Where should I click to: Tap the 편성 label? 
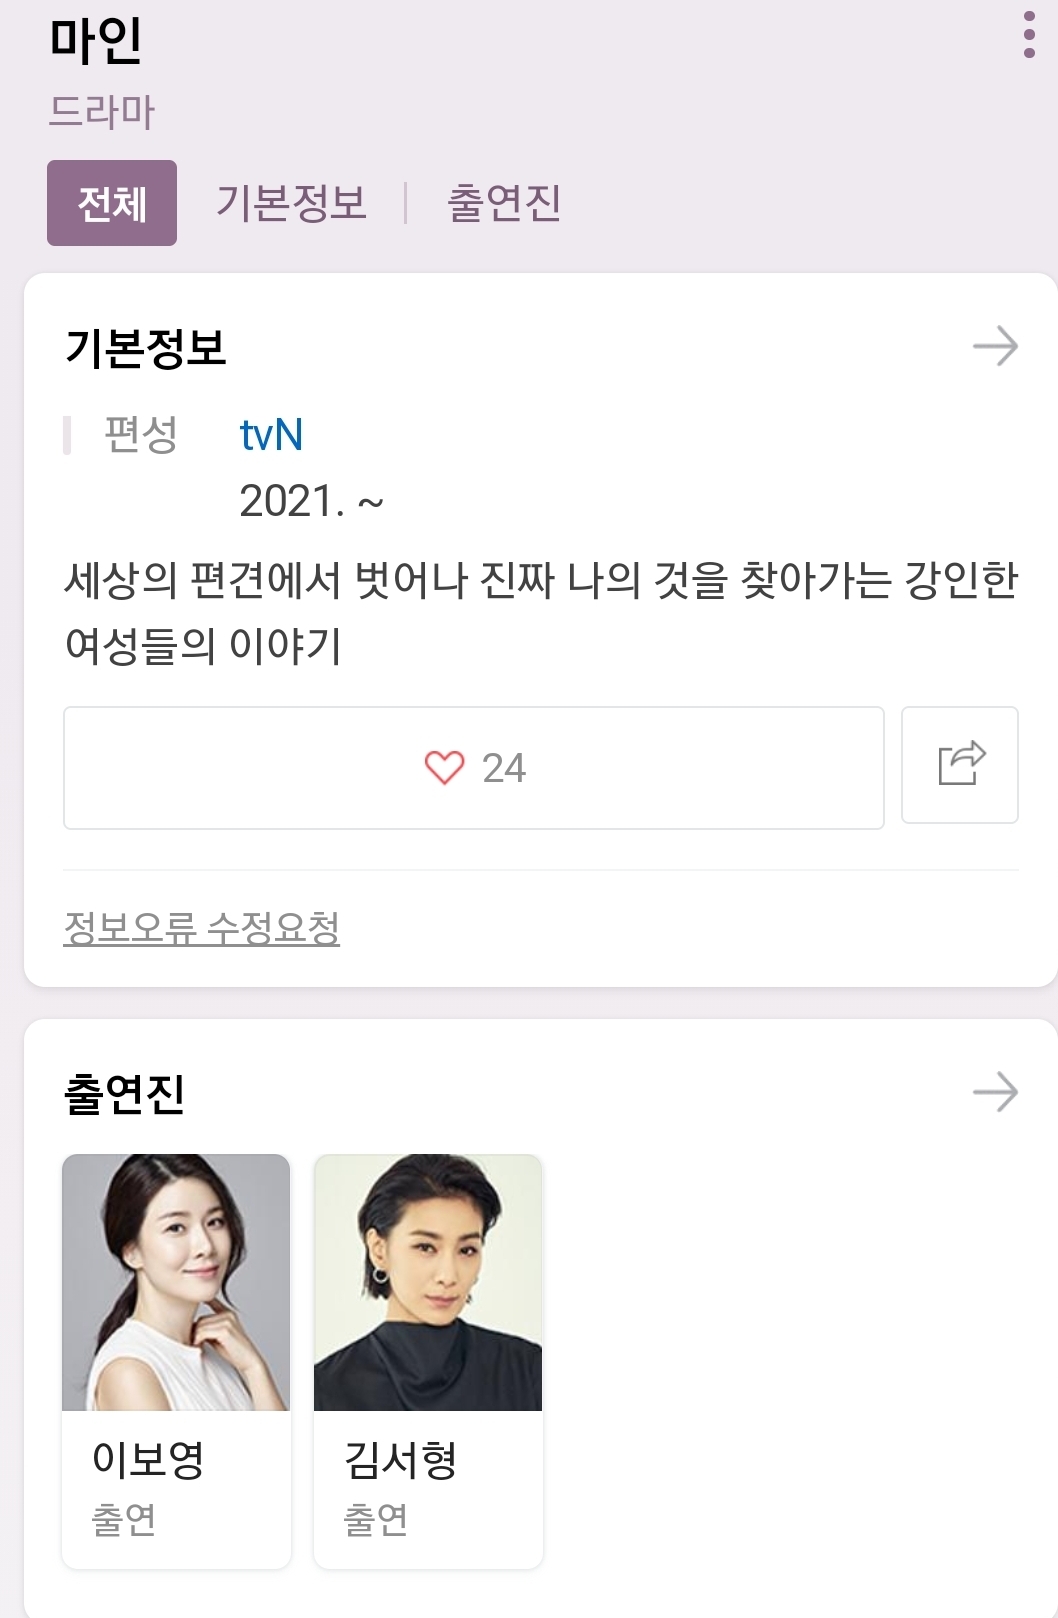pos(141,435)
